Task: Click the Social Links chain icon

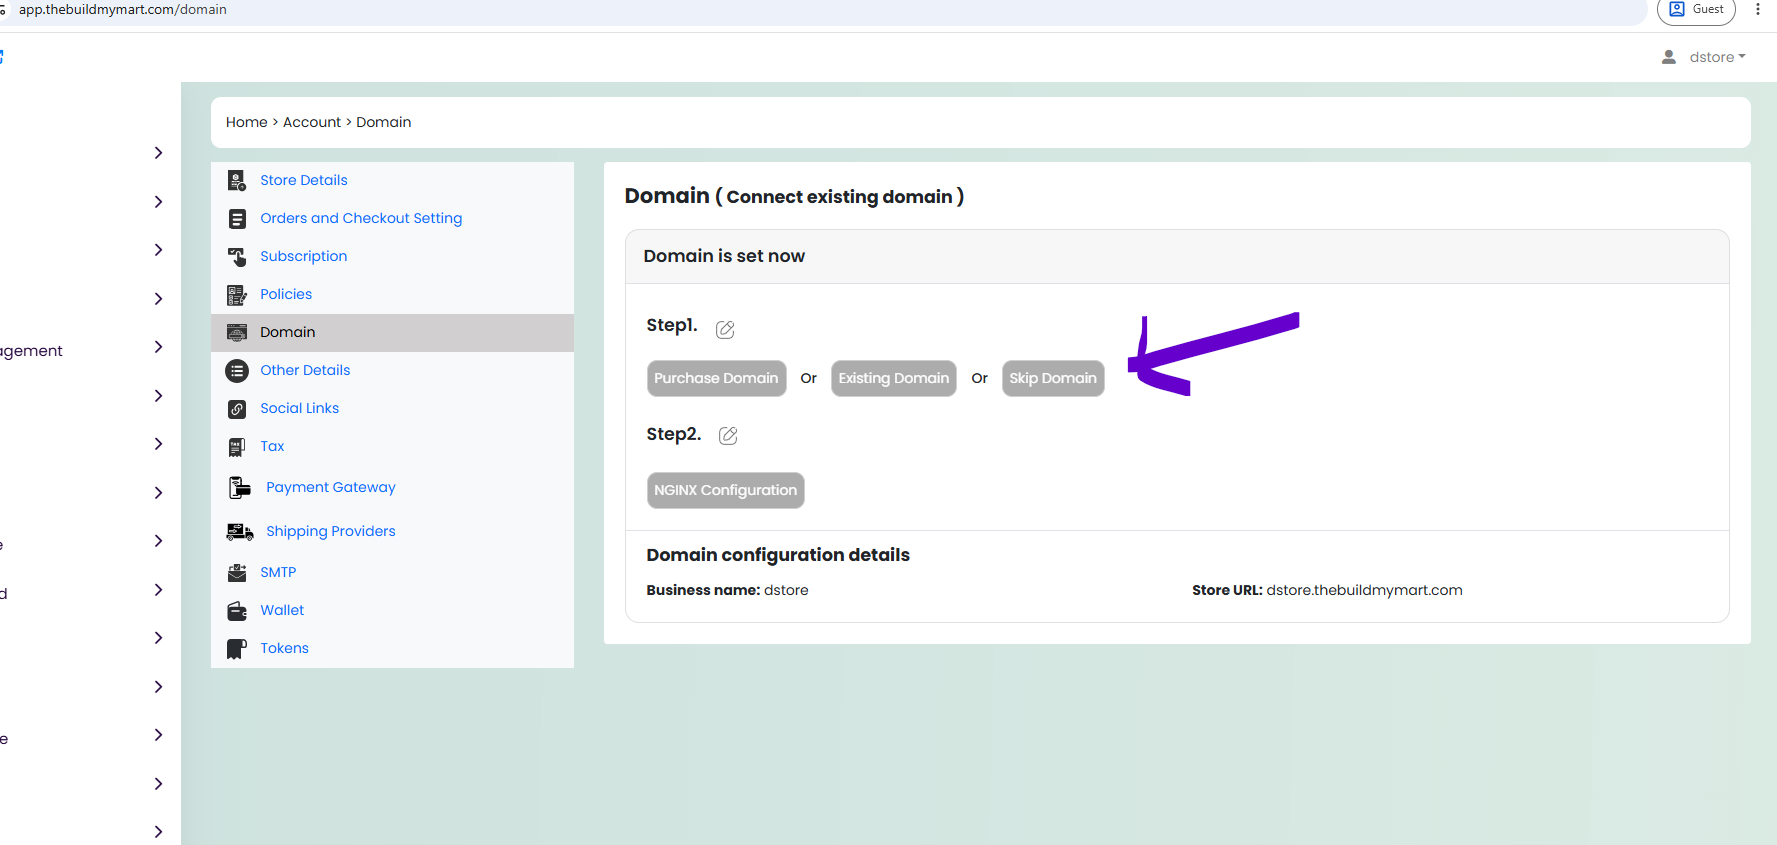Action: 237,409
